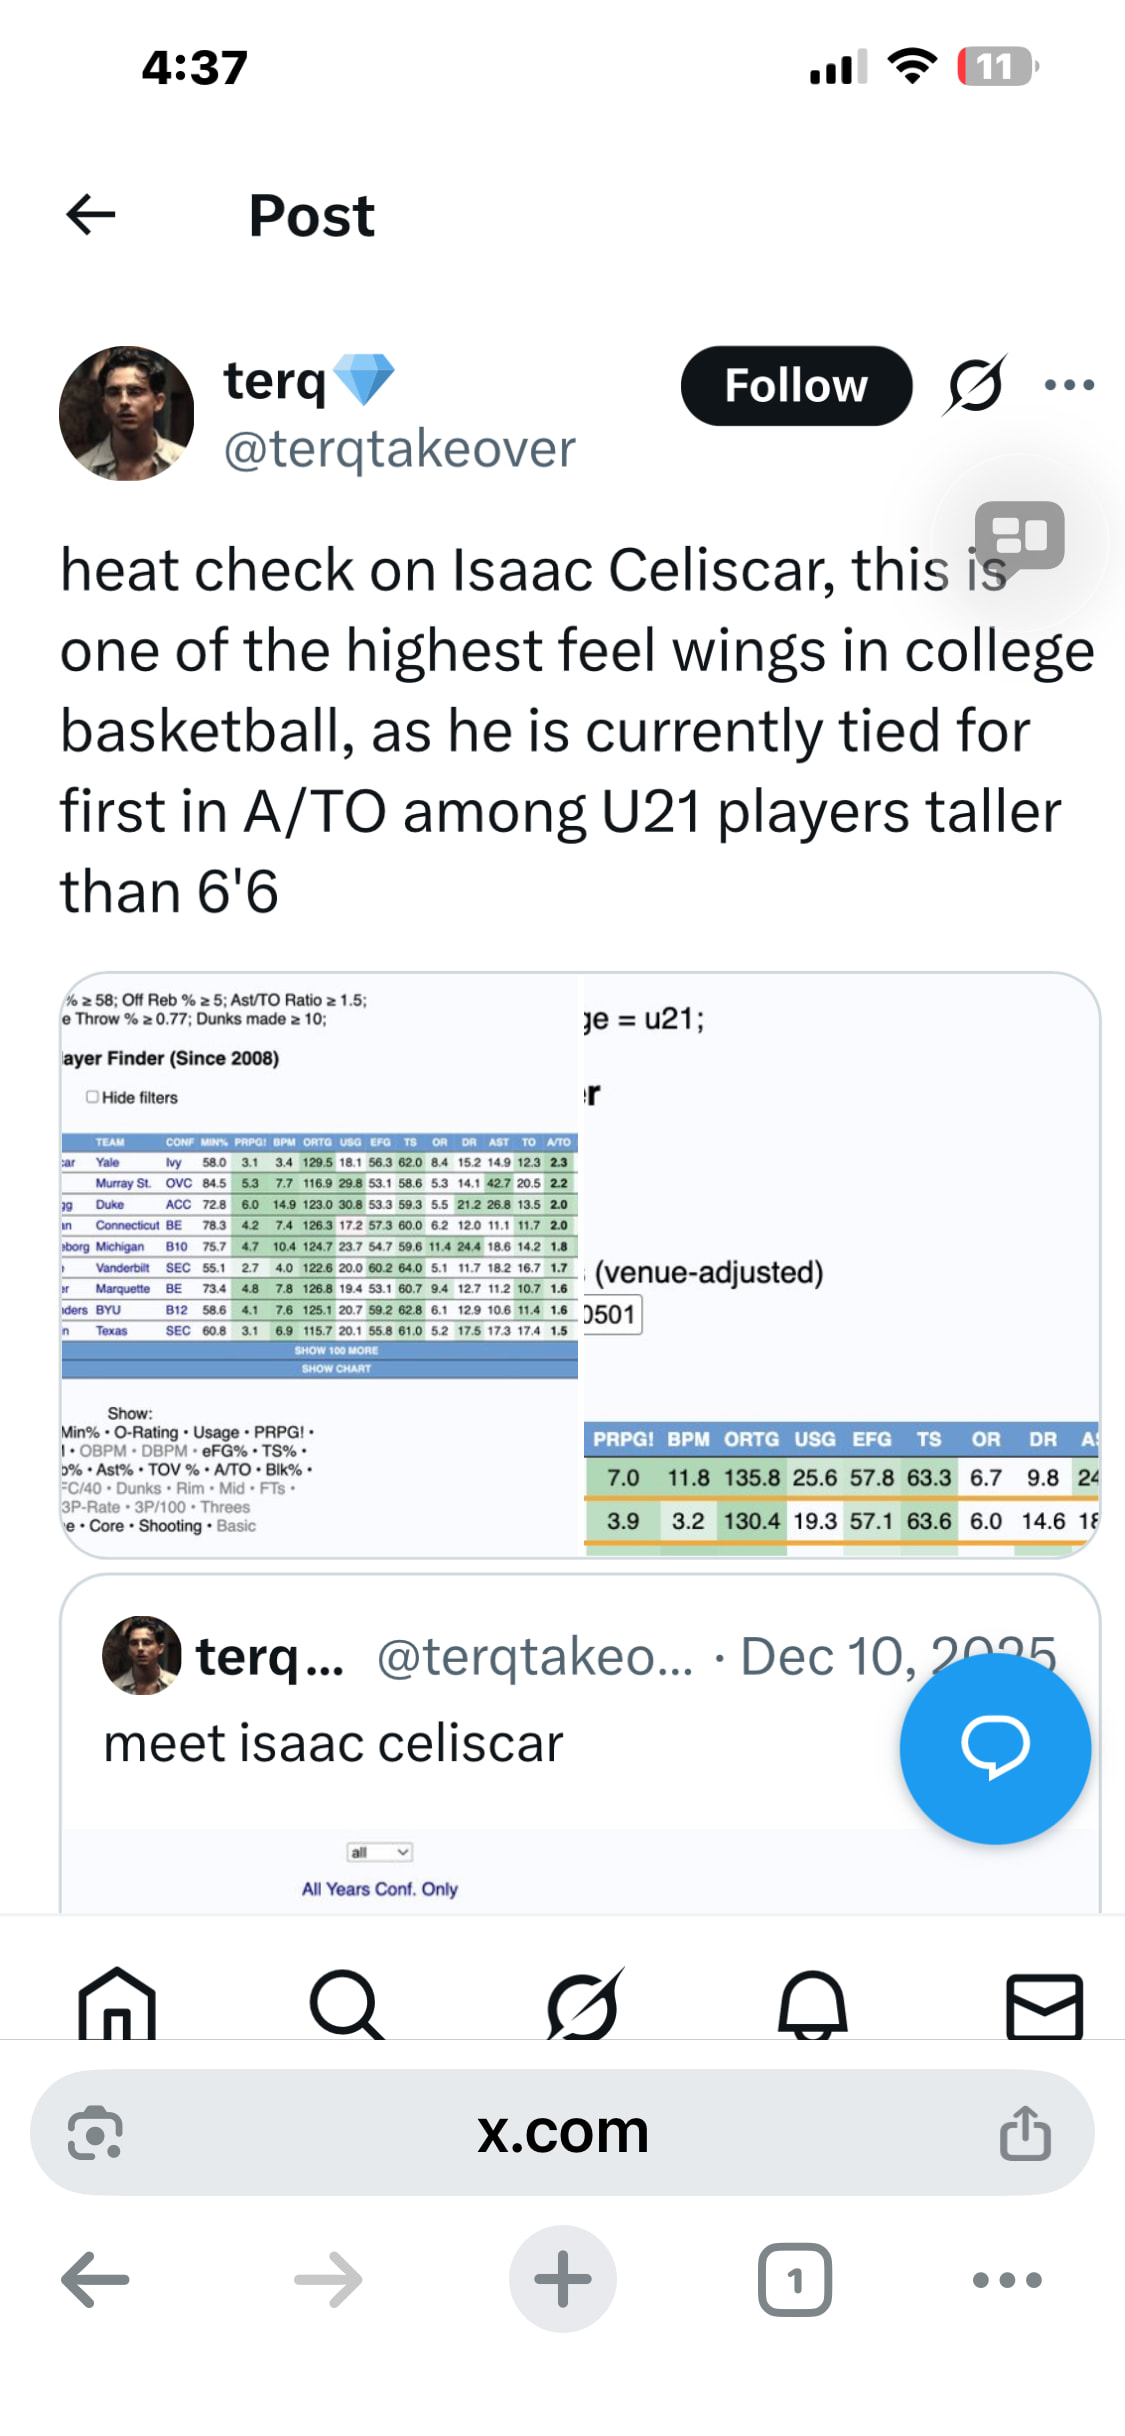Open the Notifications bell tab
1125x2436 pixels.
tap(813, 2004)
